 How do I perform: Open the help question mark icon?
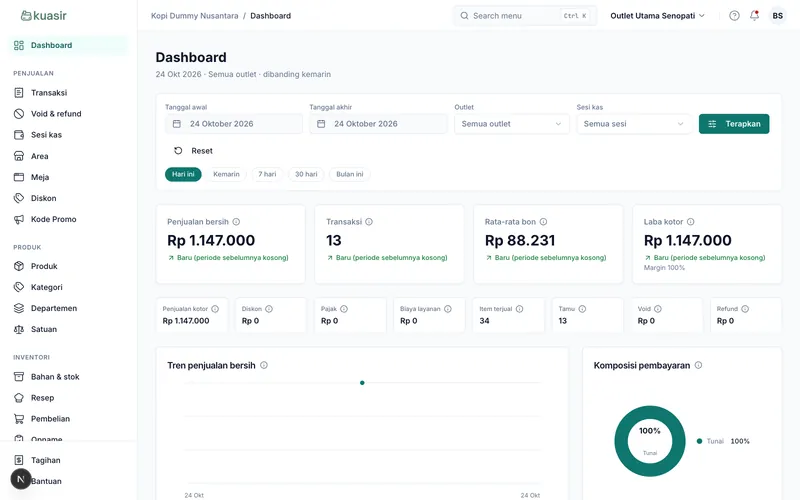(734, 16)
